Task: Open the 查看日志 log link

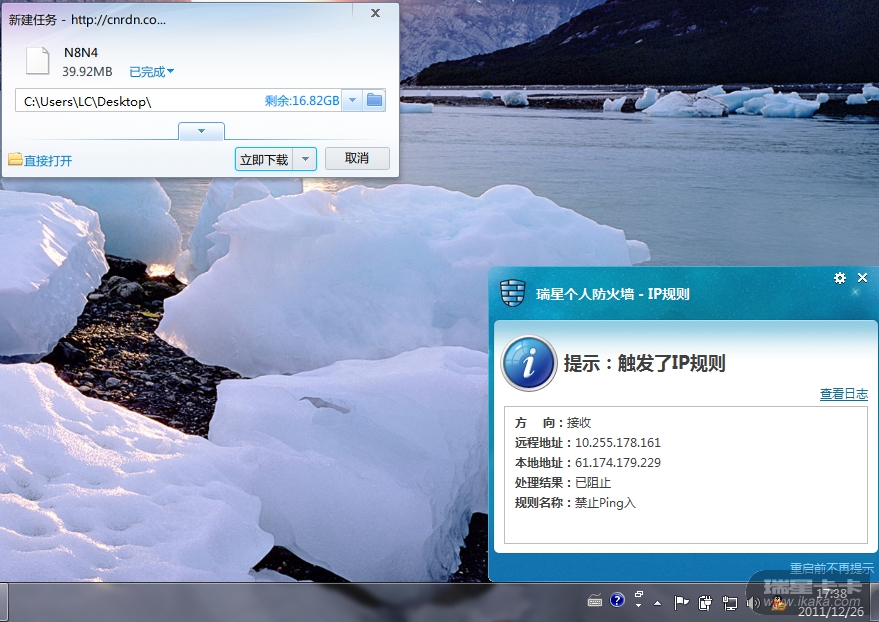Action: pyautogui.click(x=844, y=394)
